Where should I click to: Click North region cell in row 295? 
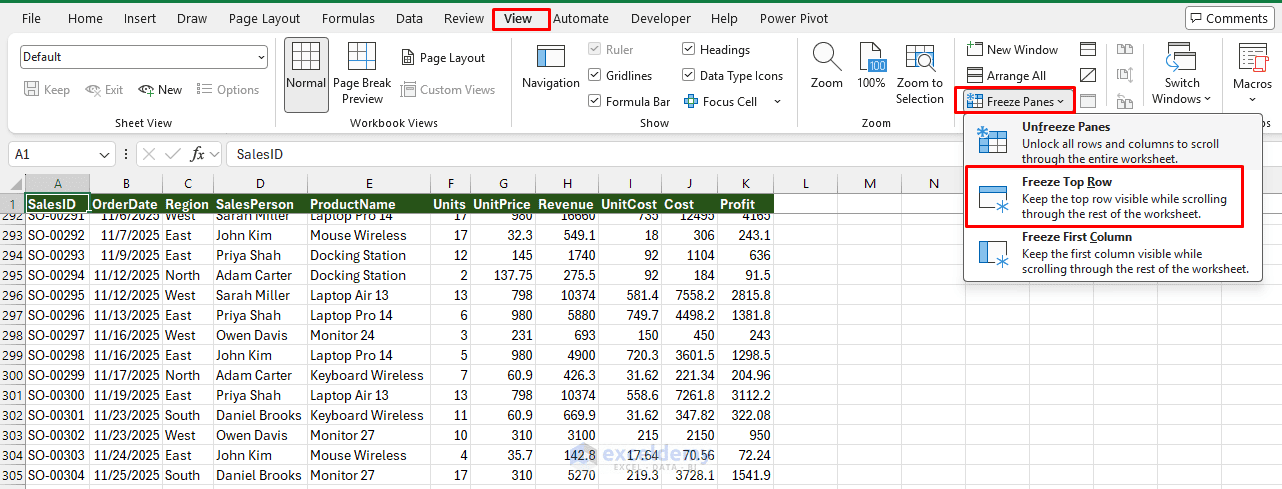[187, 275]
